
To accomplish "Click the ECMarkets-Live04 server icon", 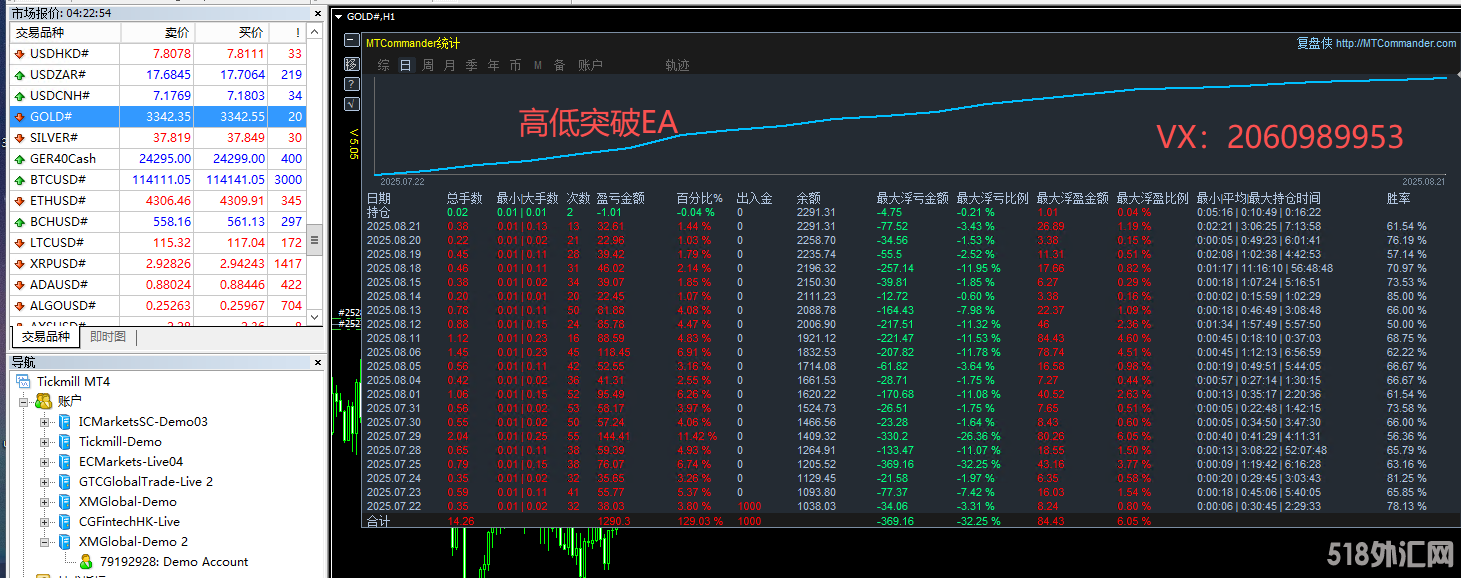I will point(65,462).
